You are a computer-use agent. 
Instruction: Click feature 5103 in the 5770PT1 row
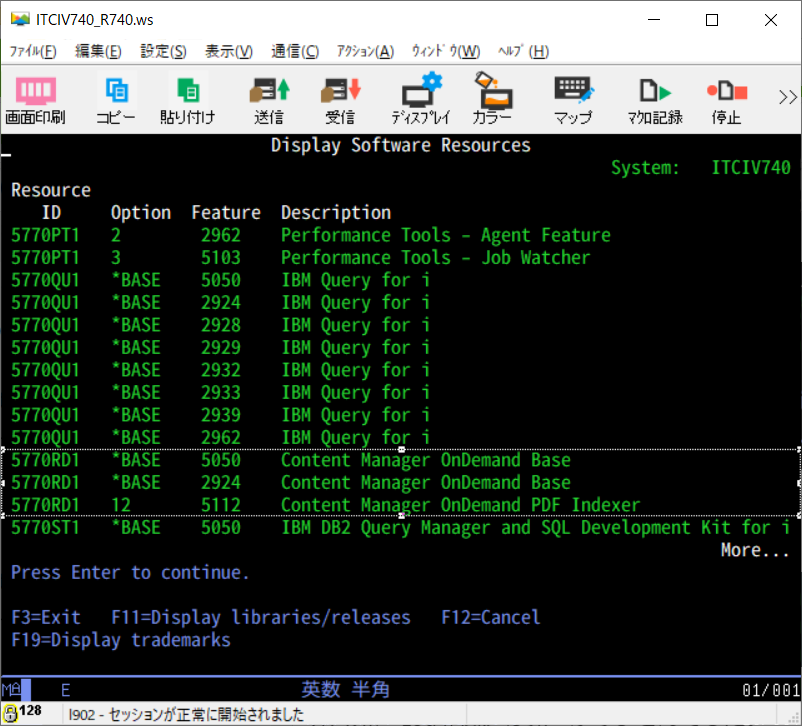click(x=220, y=257)
